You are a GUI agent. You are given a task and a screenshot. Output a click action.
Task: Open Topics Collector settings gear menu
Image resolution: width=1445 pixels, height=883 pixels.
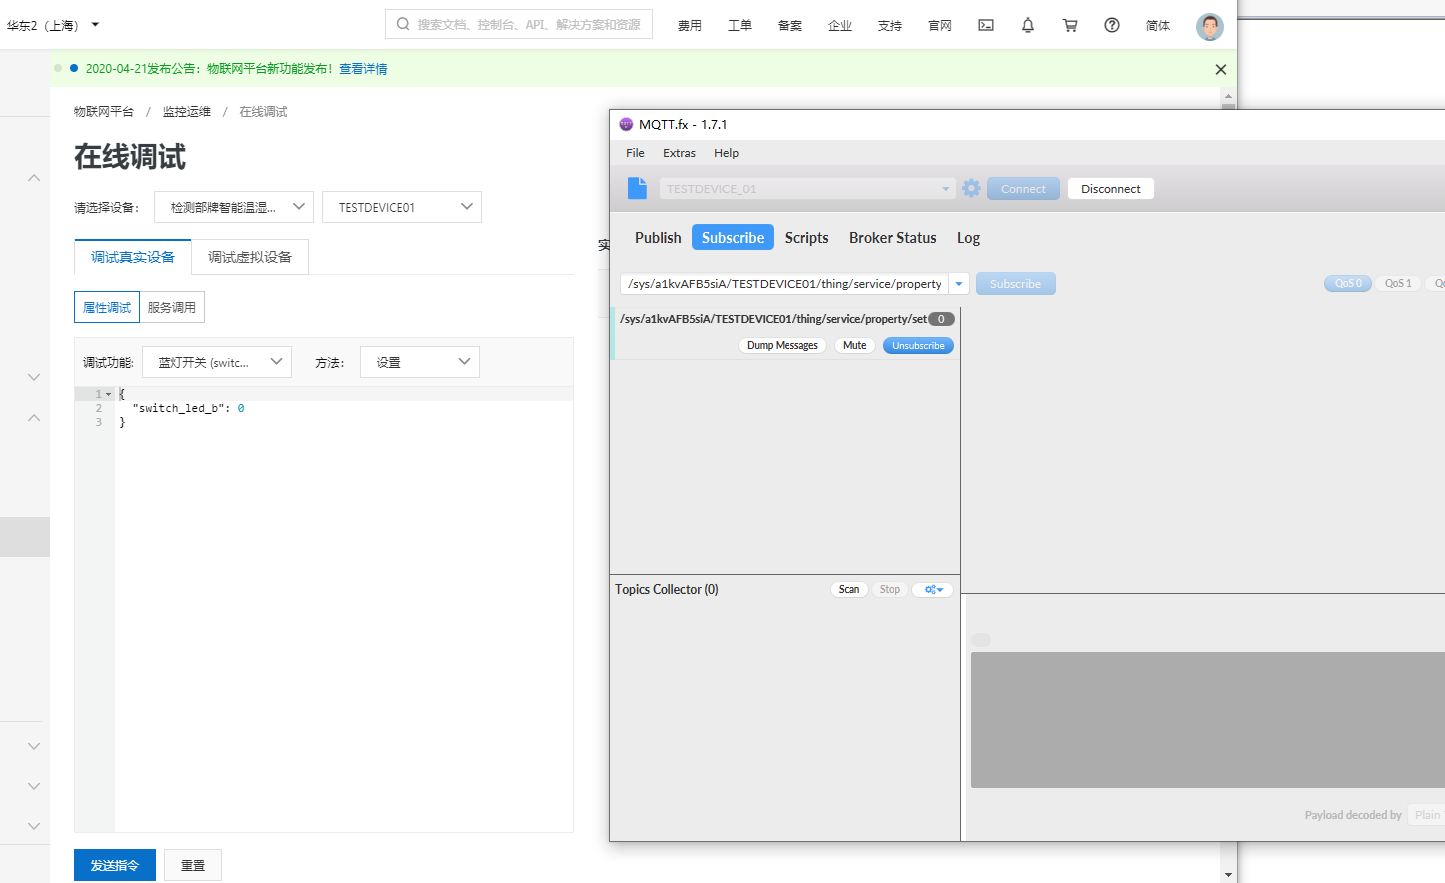[x=933, y=589]
